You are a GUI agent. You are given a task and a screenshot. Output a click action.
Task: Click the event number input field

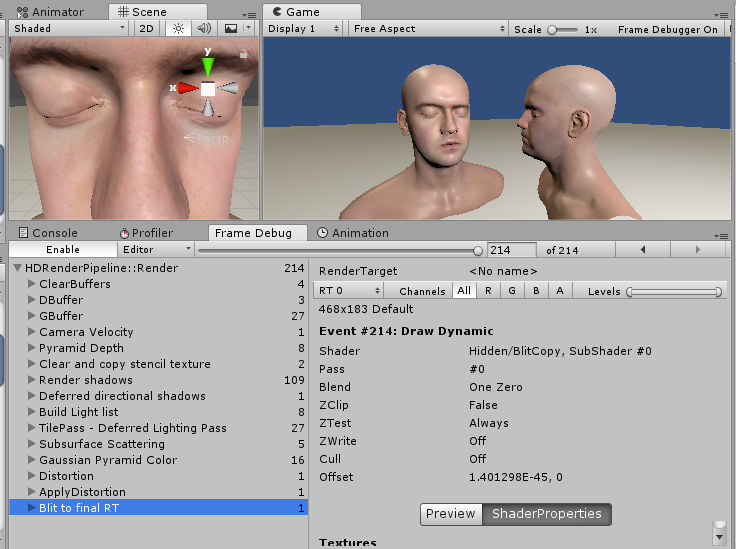(x=512, y=250)
